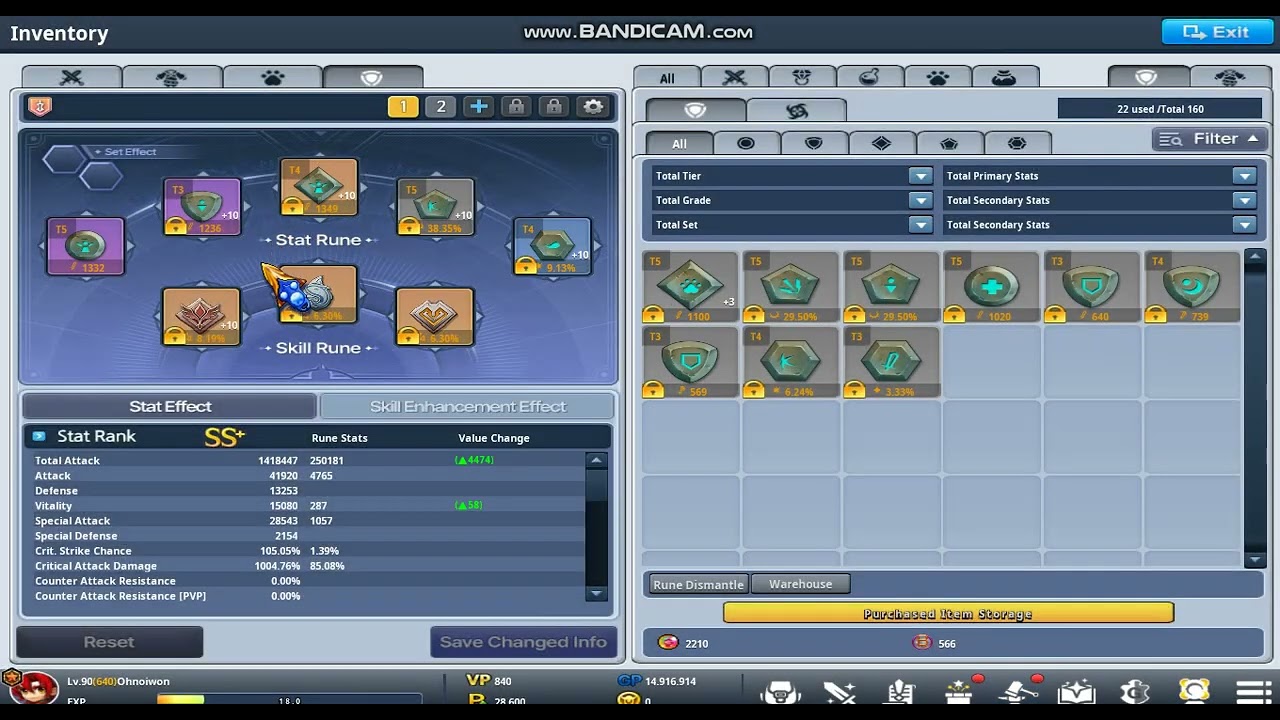Filter runes by hexagon shape
Viewport: 1280px width, 720px height.
[1017, 143]
